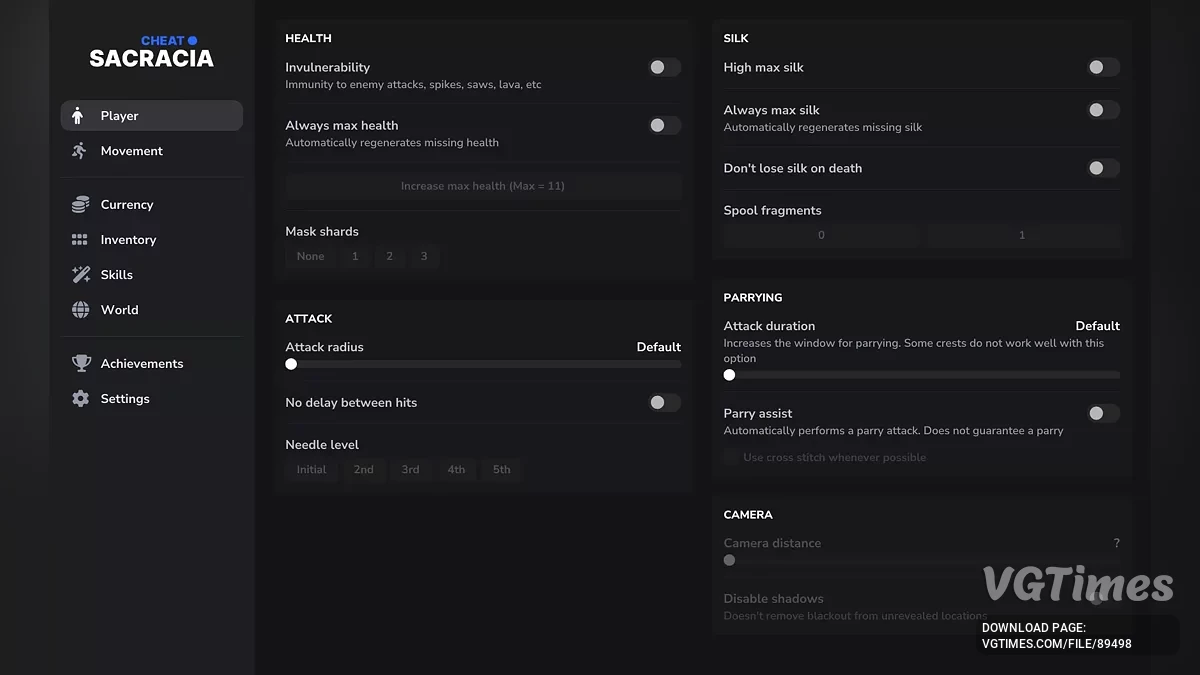Choose the Initial Needle level

pyautogui.click(x=310, y=469)
